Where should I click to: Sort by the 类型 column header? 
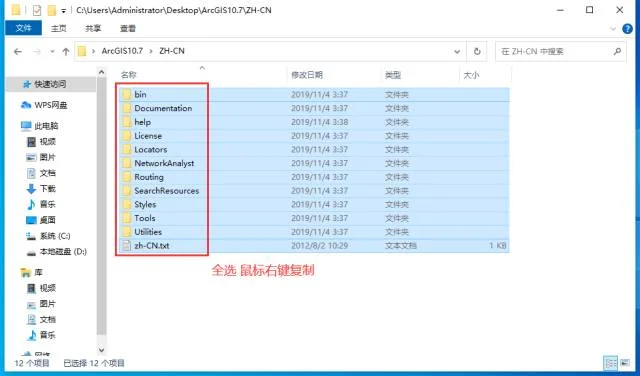point(393,75)
